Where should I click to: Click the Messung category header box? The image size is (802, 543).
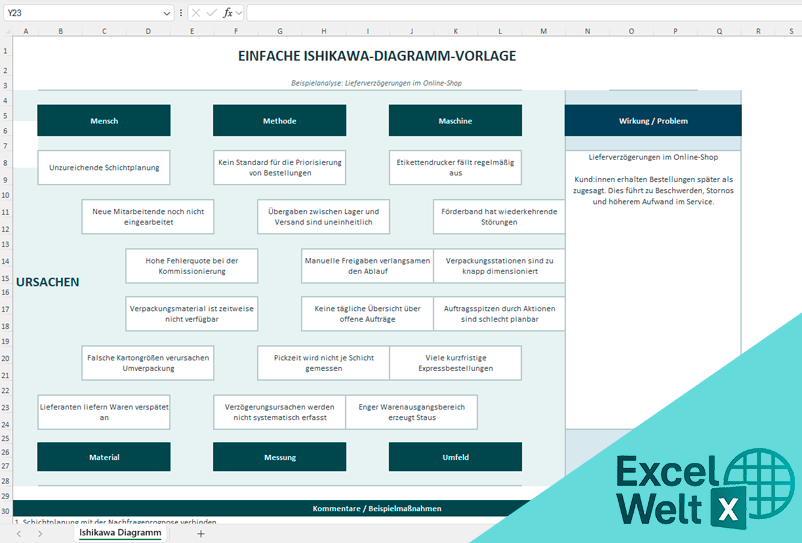279,457
